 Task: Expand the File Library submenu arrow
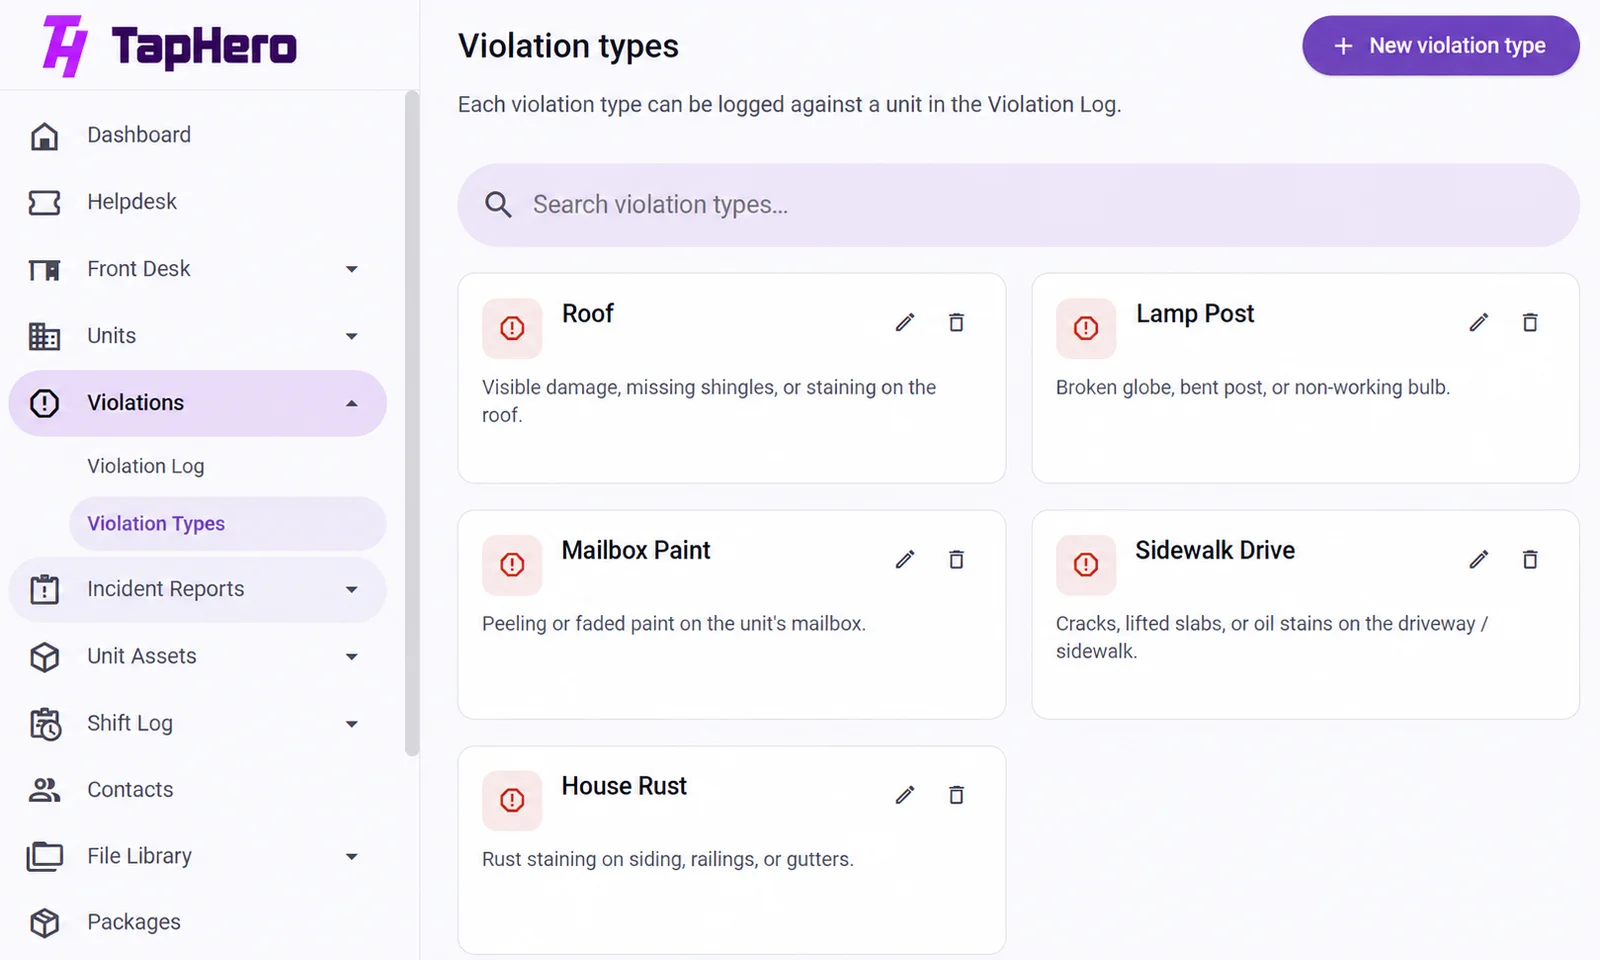click(352, 857)
